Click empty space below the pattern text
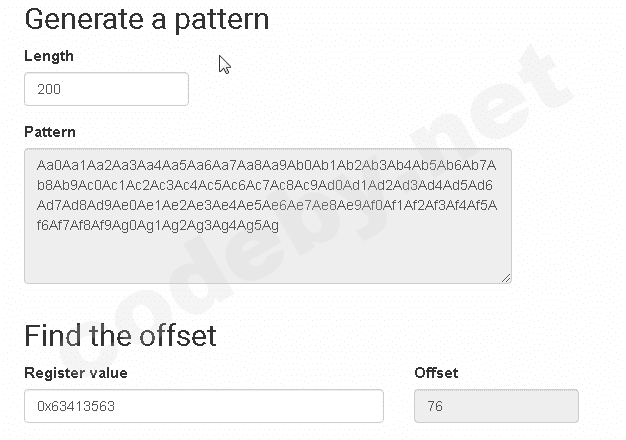The height and width of the screenshot is (440, 626). [x=267, y=259]
